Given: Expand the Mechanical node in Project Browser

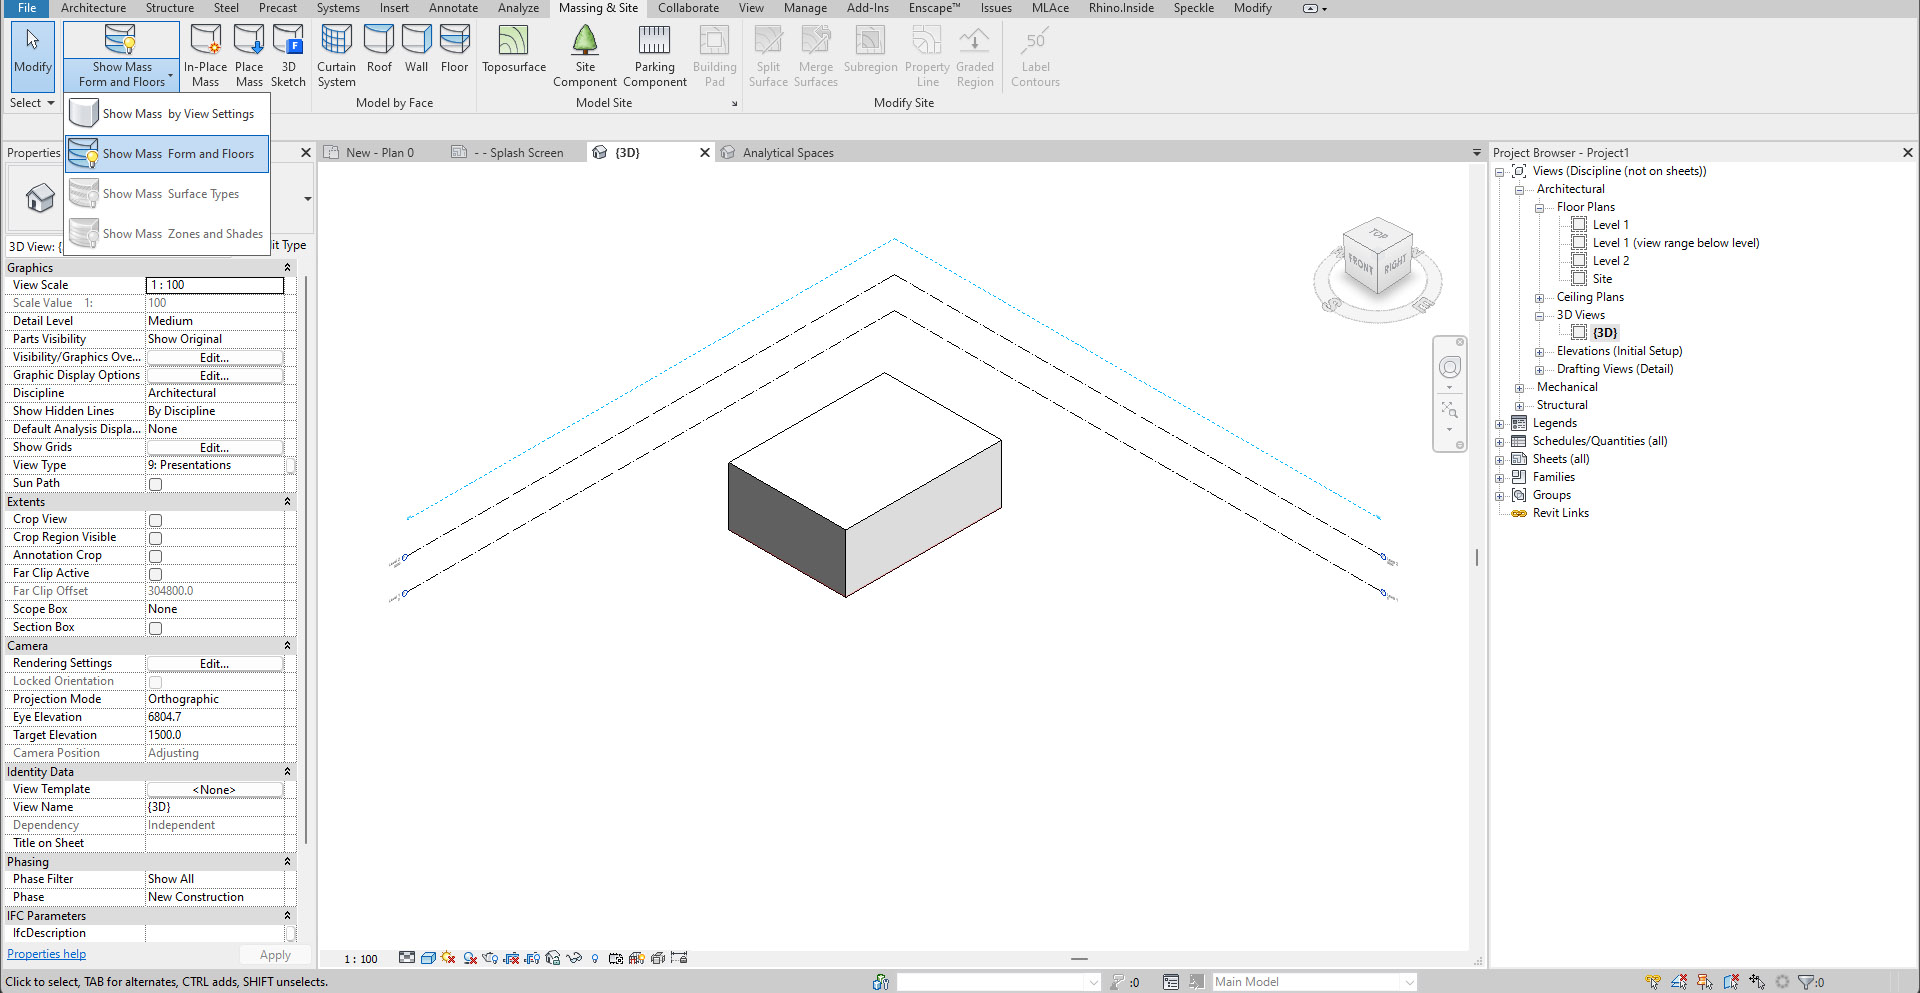Looking at the screenshot, I should tap(1519, 387).
